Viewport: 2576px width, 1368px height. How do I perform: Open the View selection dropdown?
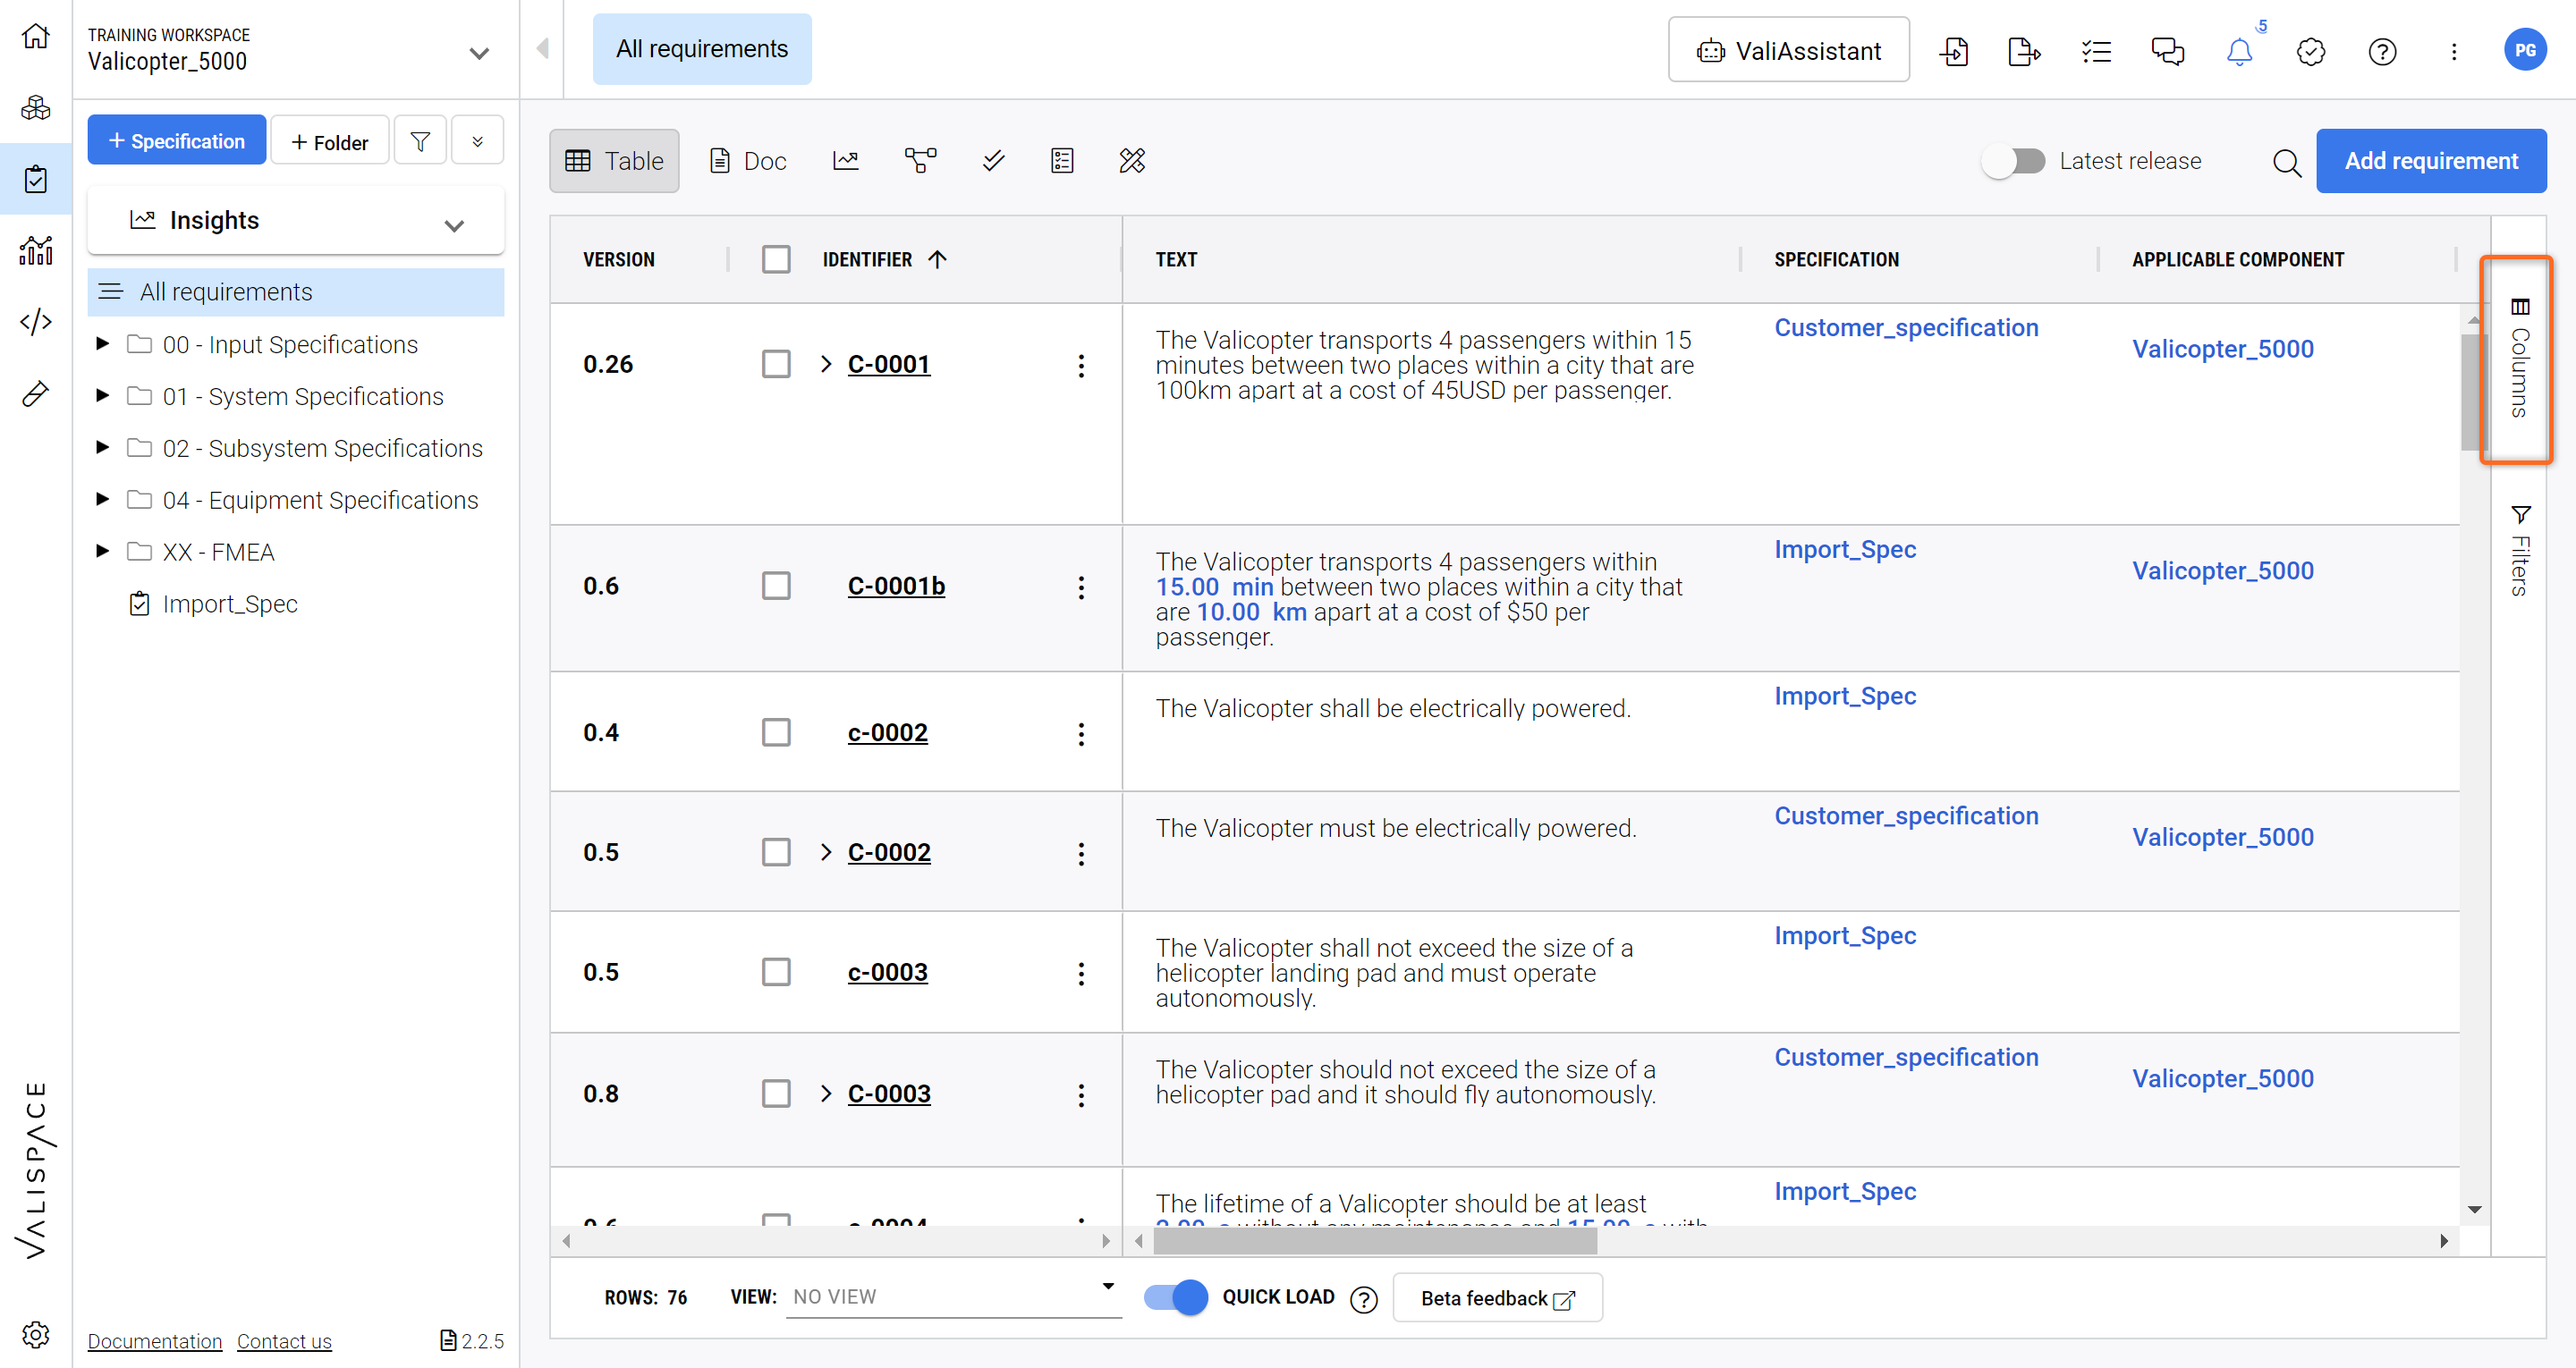coord(954,1297)
